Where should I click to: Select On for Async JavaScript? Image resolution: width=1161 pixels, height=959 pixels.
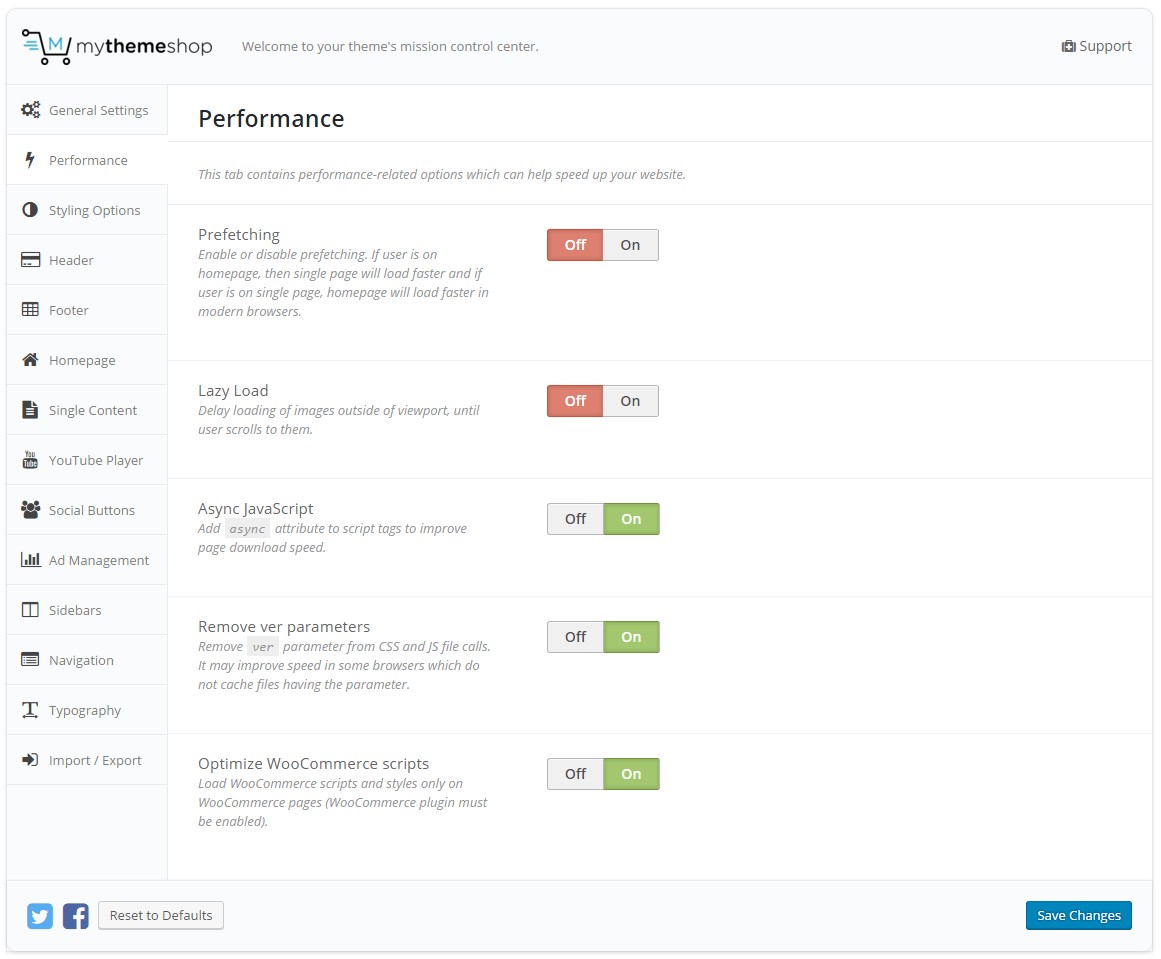631,519
